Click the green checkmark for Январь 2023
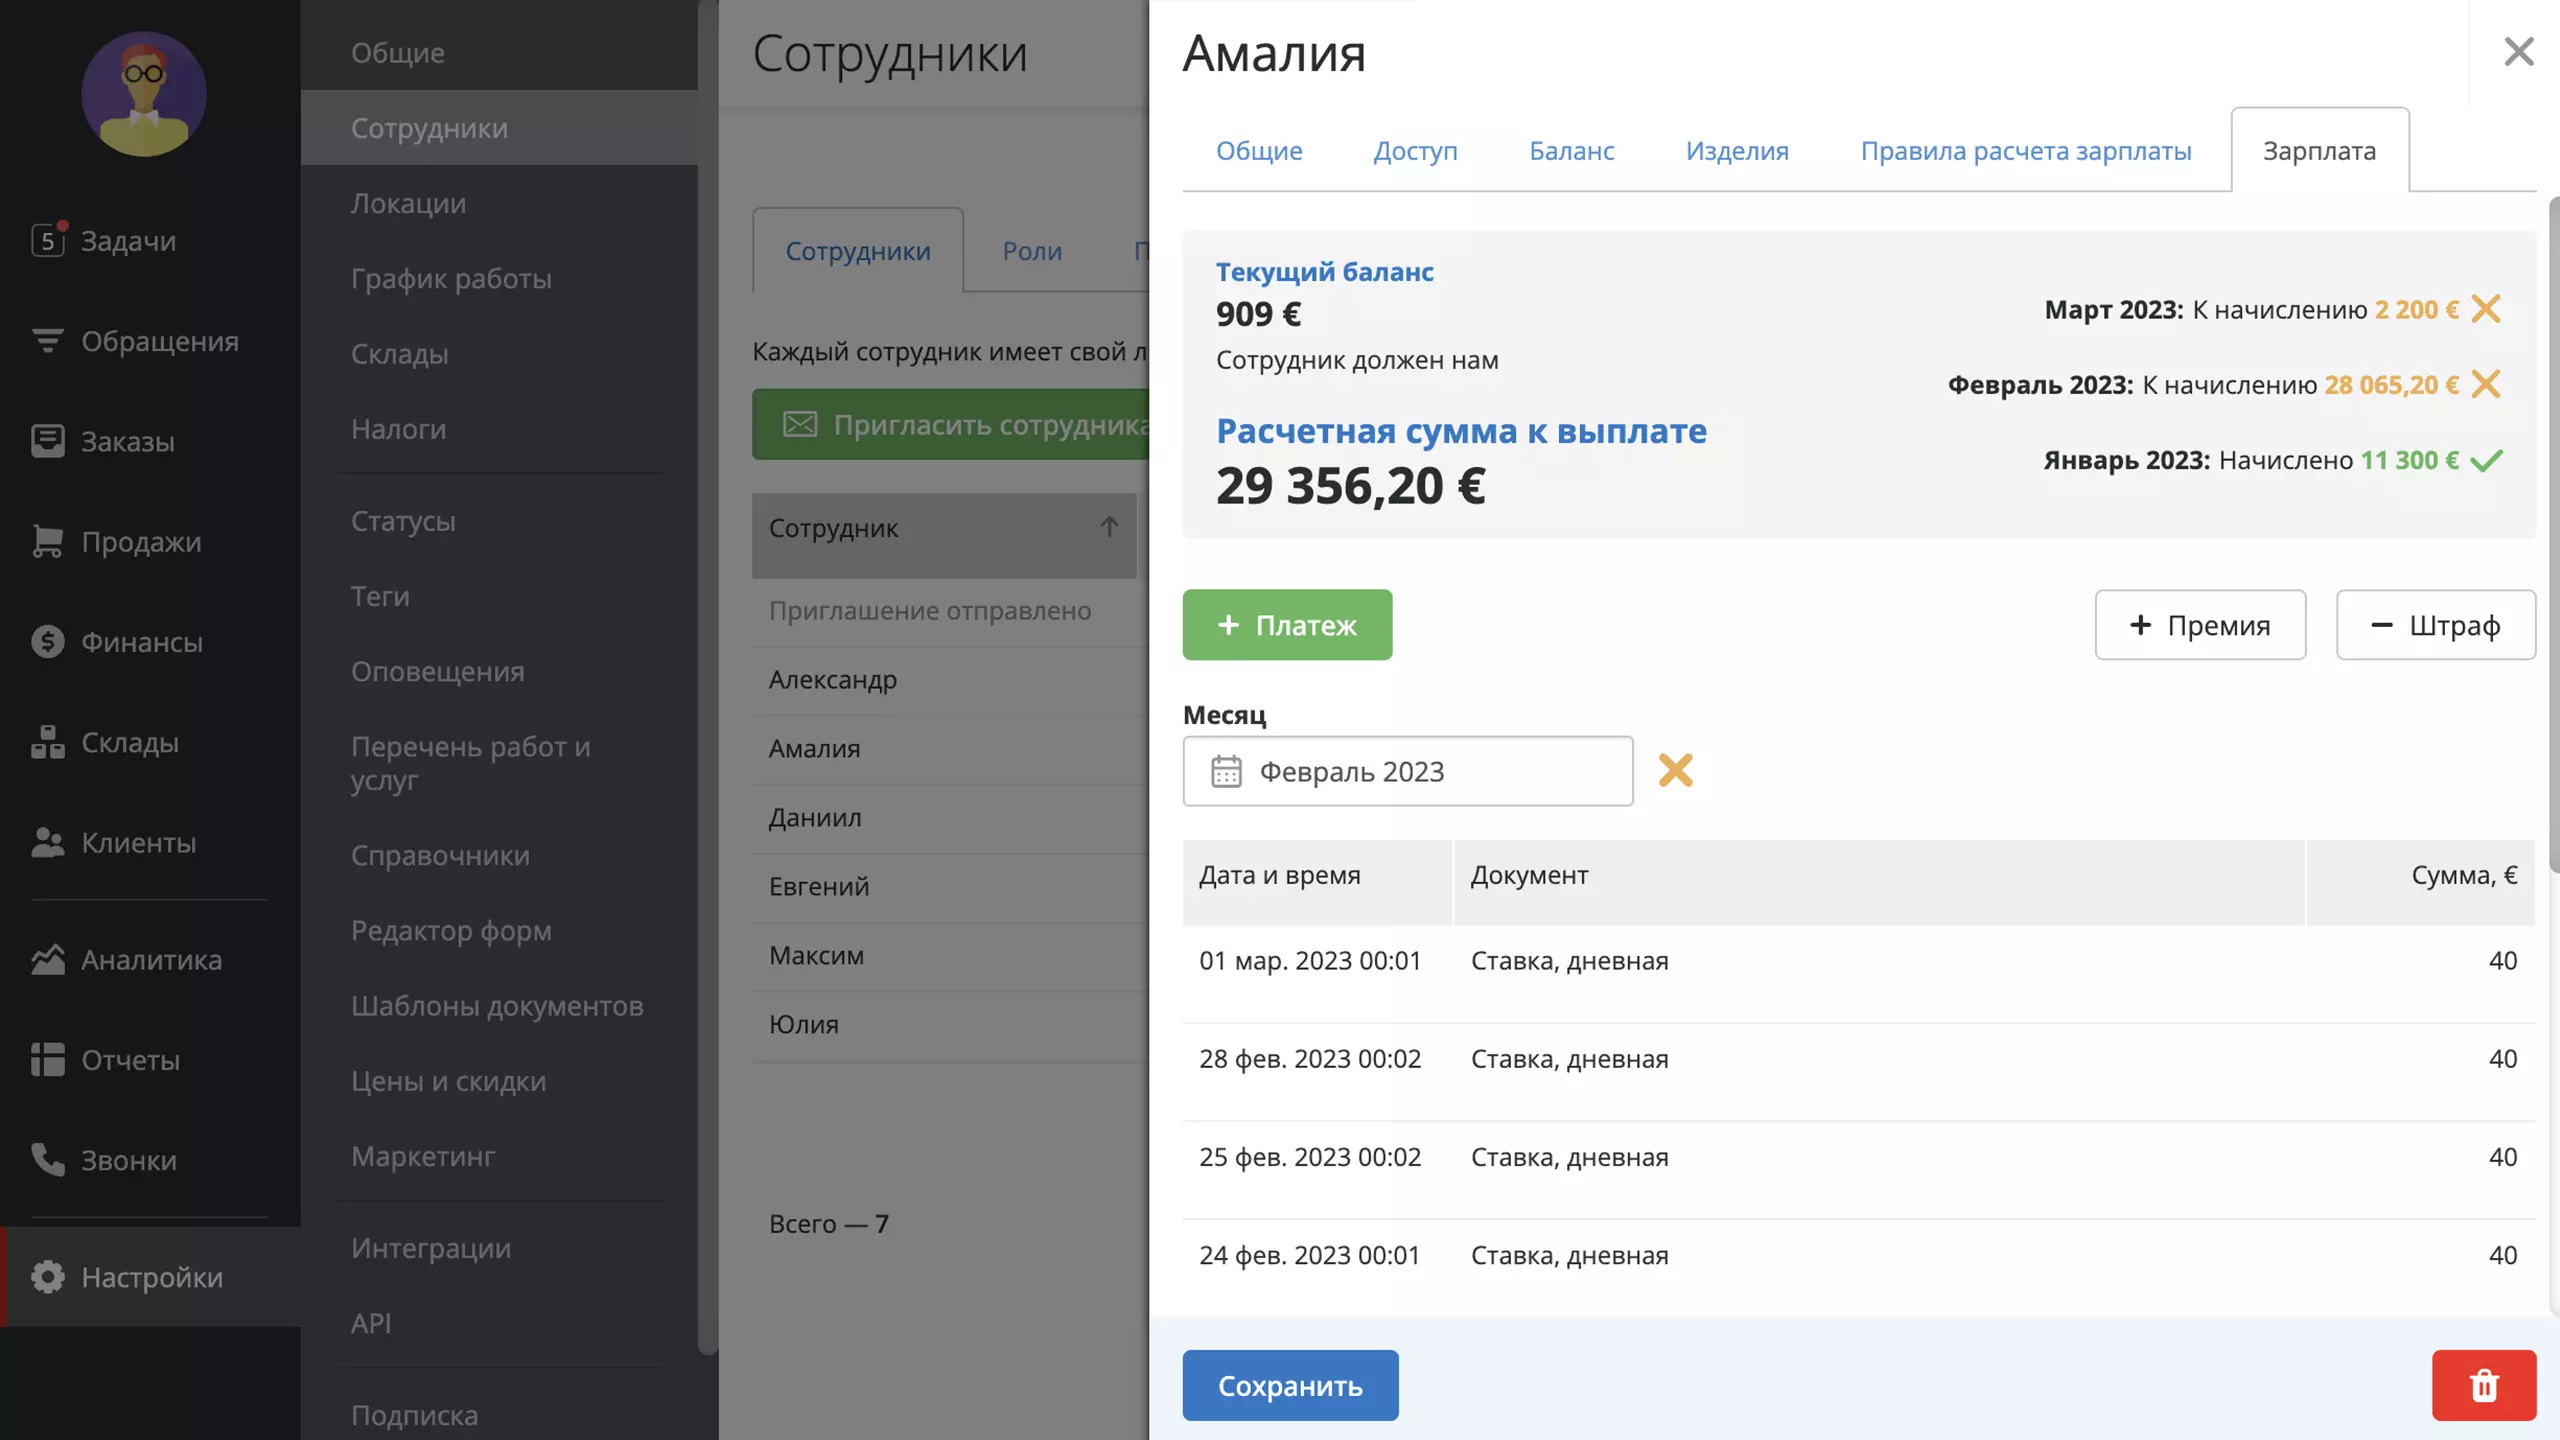 (x=2486, y=460)
